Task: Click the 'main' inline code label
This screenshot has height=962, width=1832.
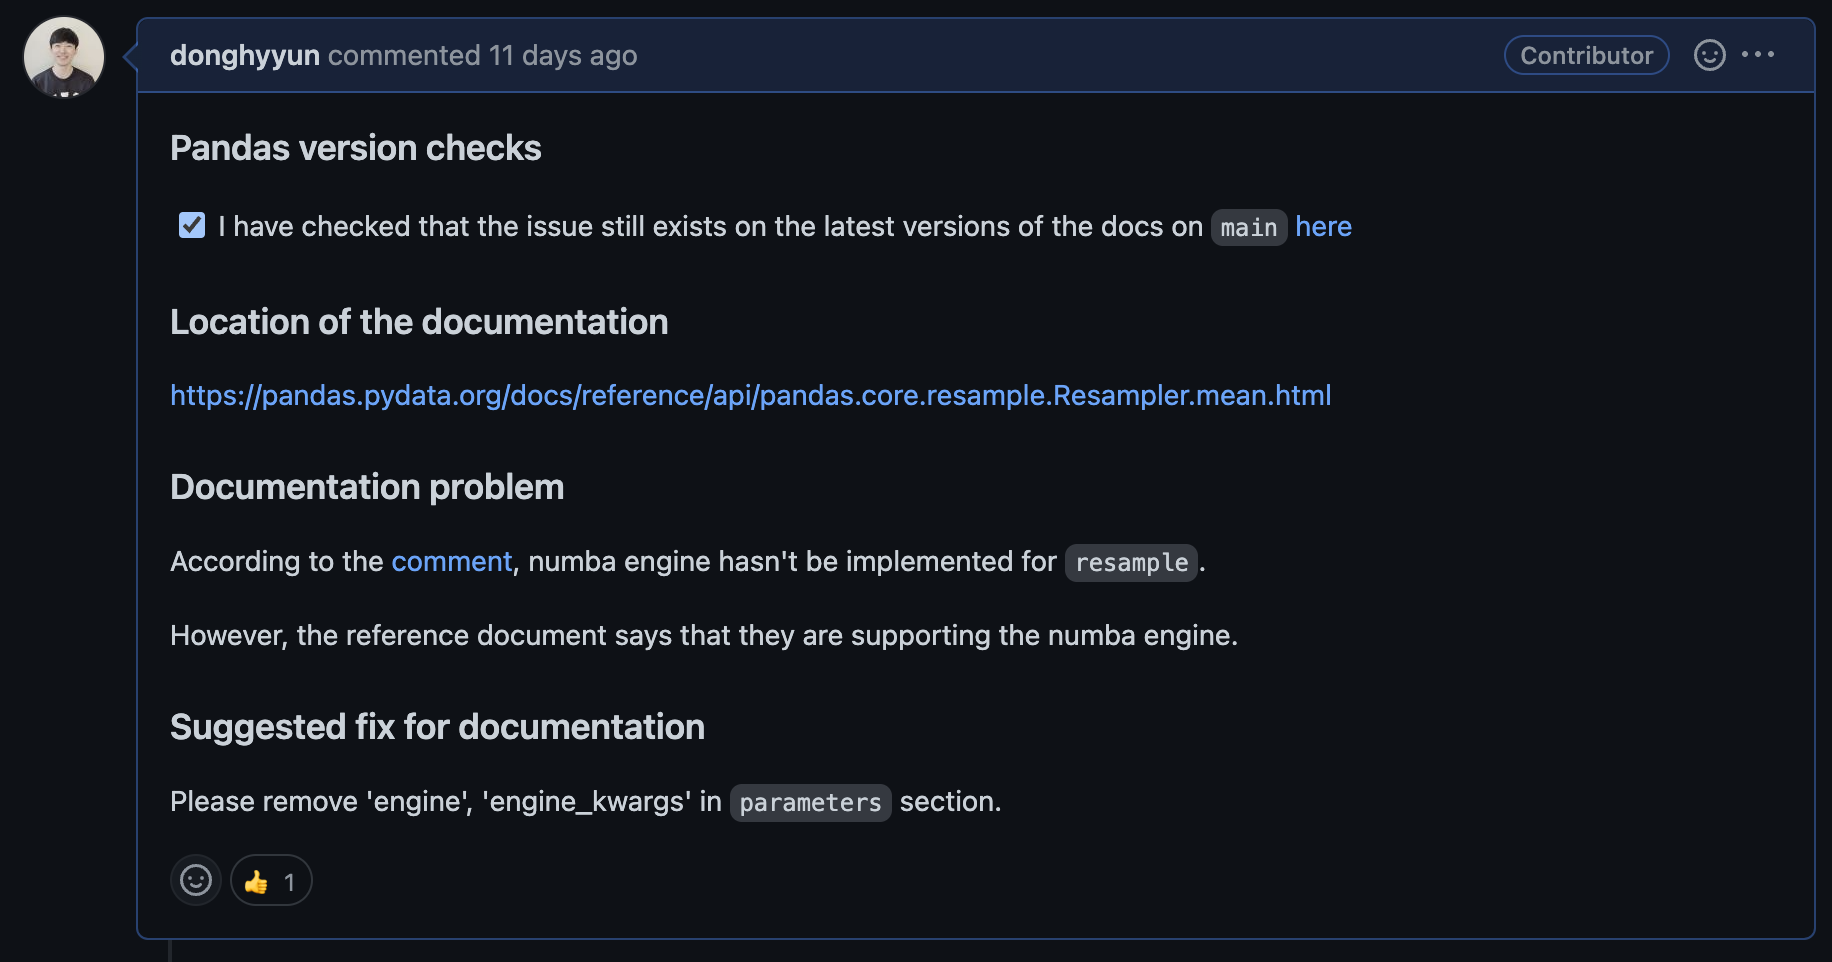Action: pyautogui.click(x=1249, y=227)
